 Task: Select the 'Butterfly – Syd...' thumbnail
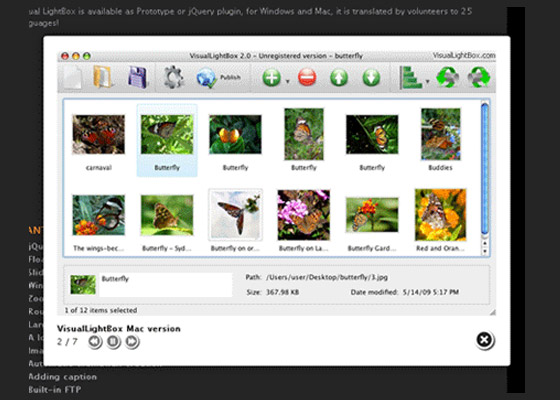click(167, 215)
